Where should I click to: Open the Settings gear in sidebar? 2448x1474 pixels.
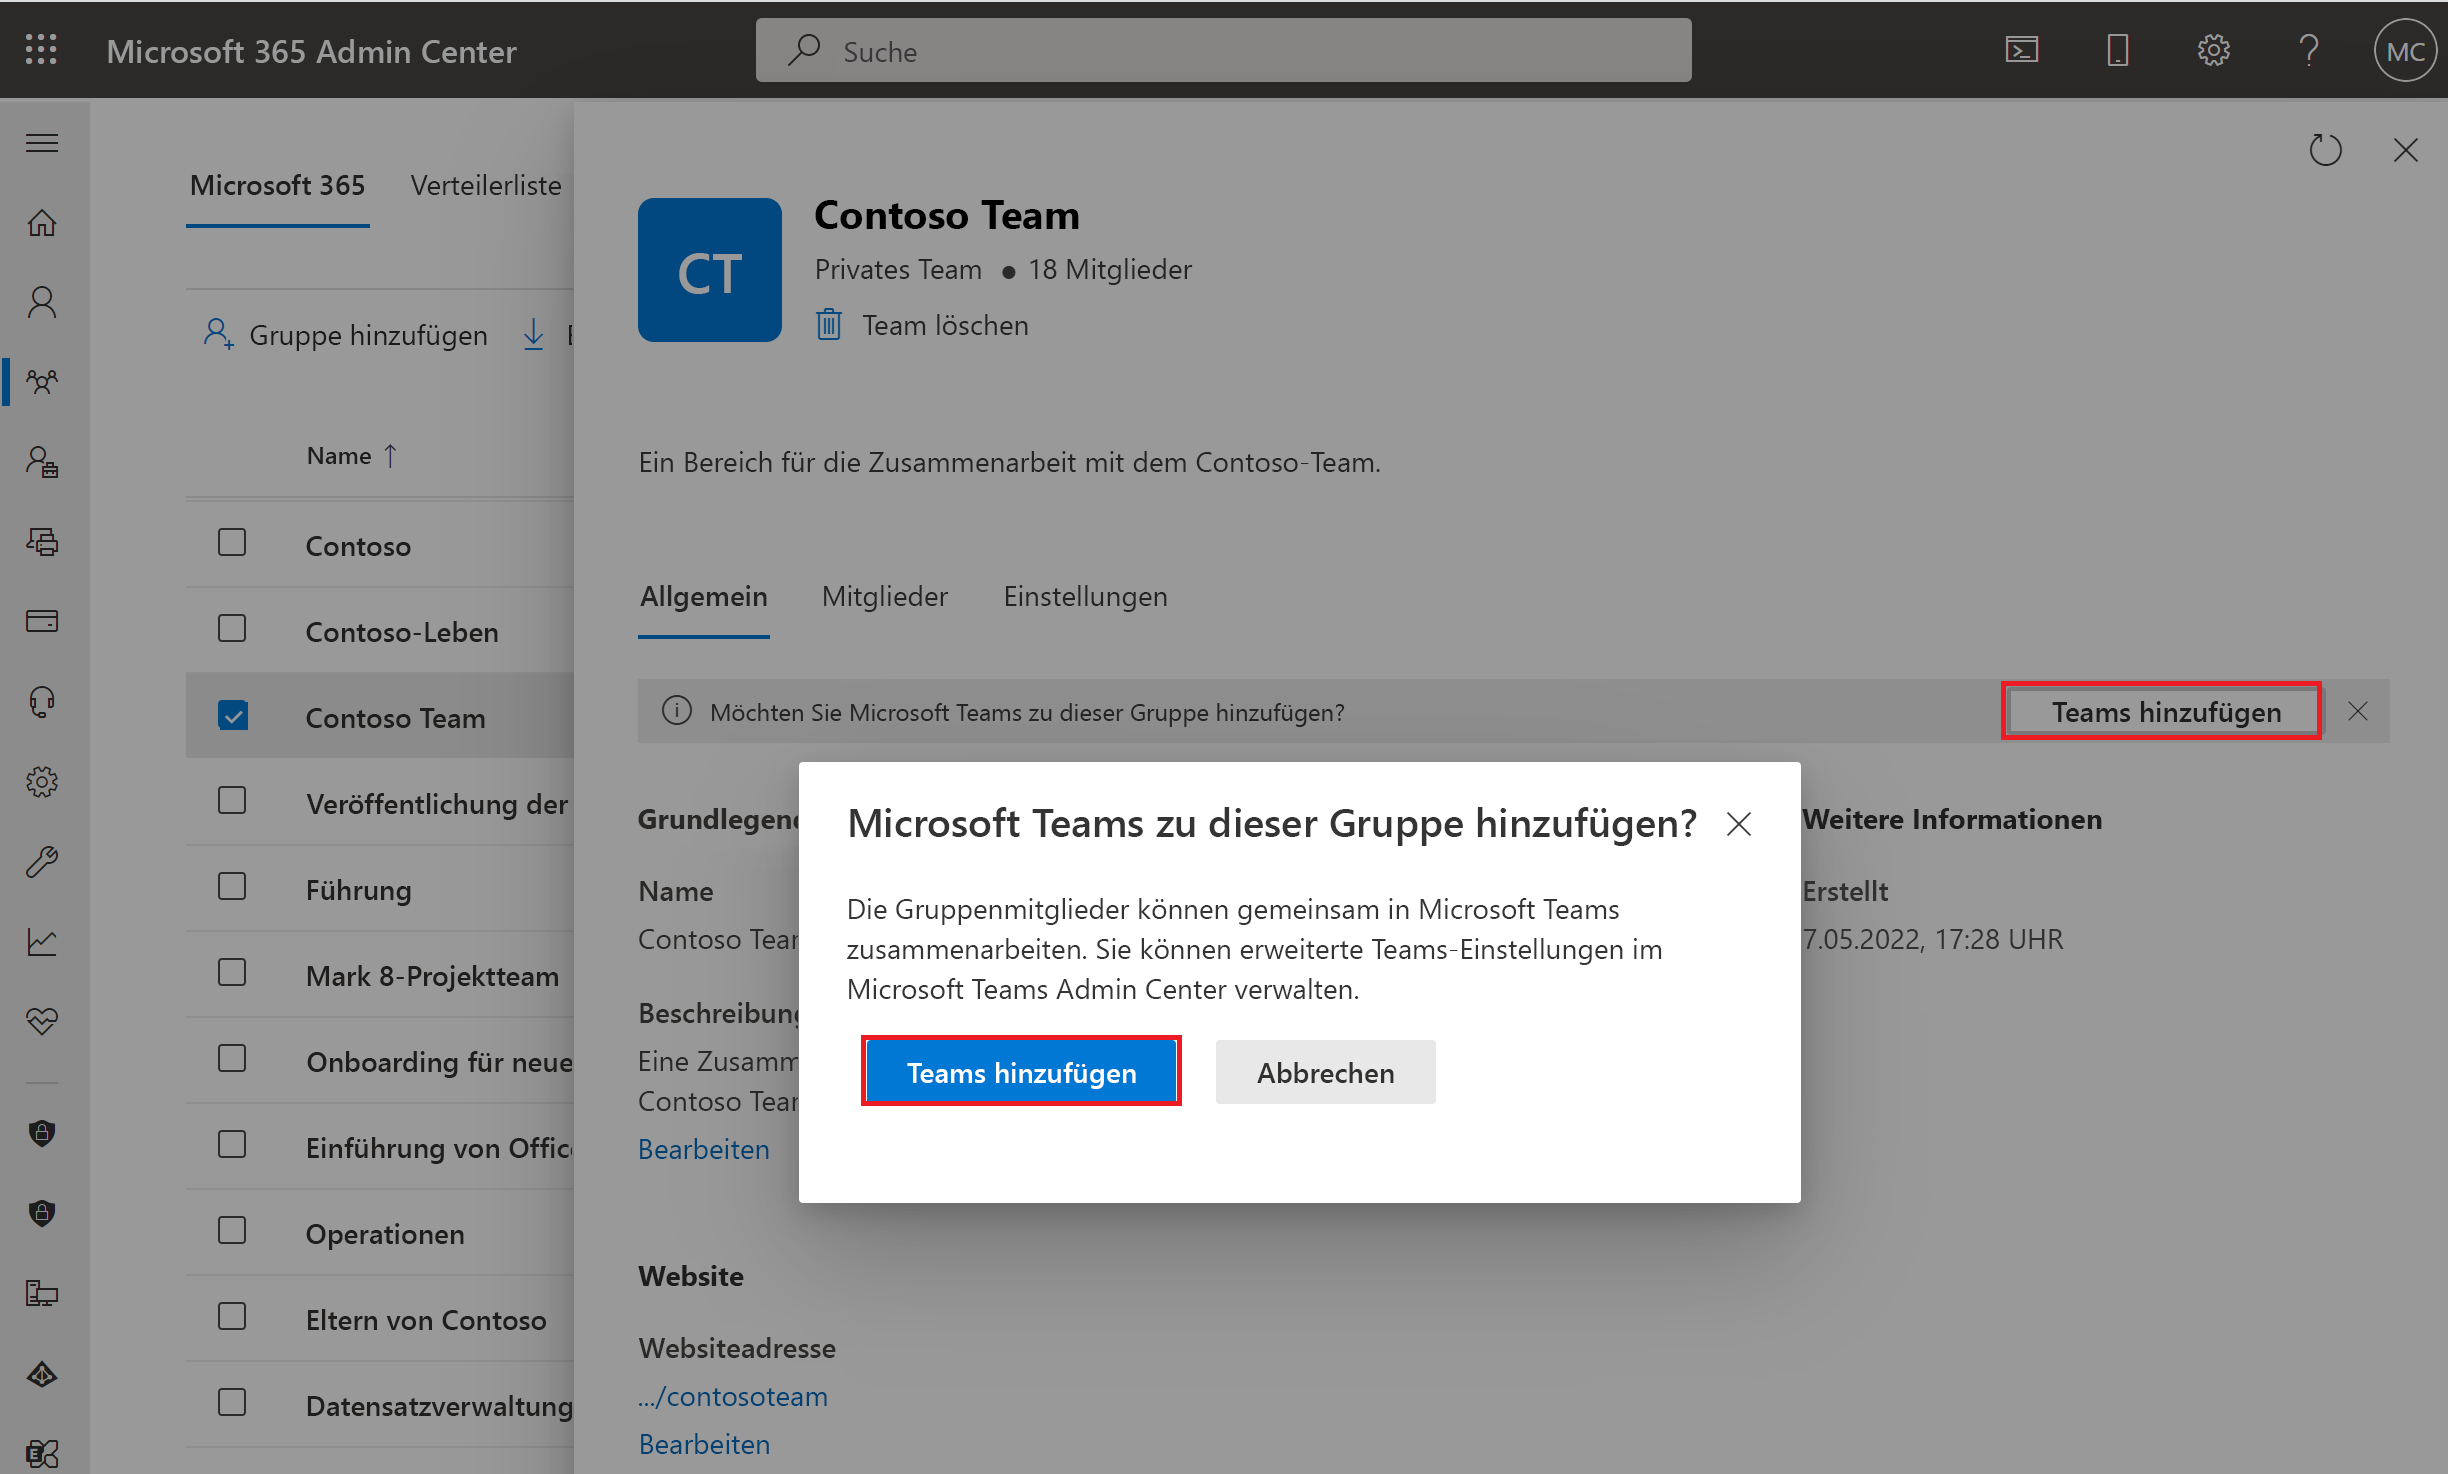(41, 782)
